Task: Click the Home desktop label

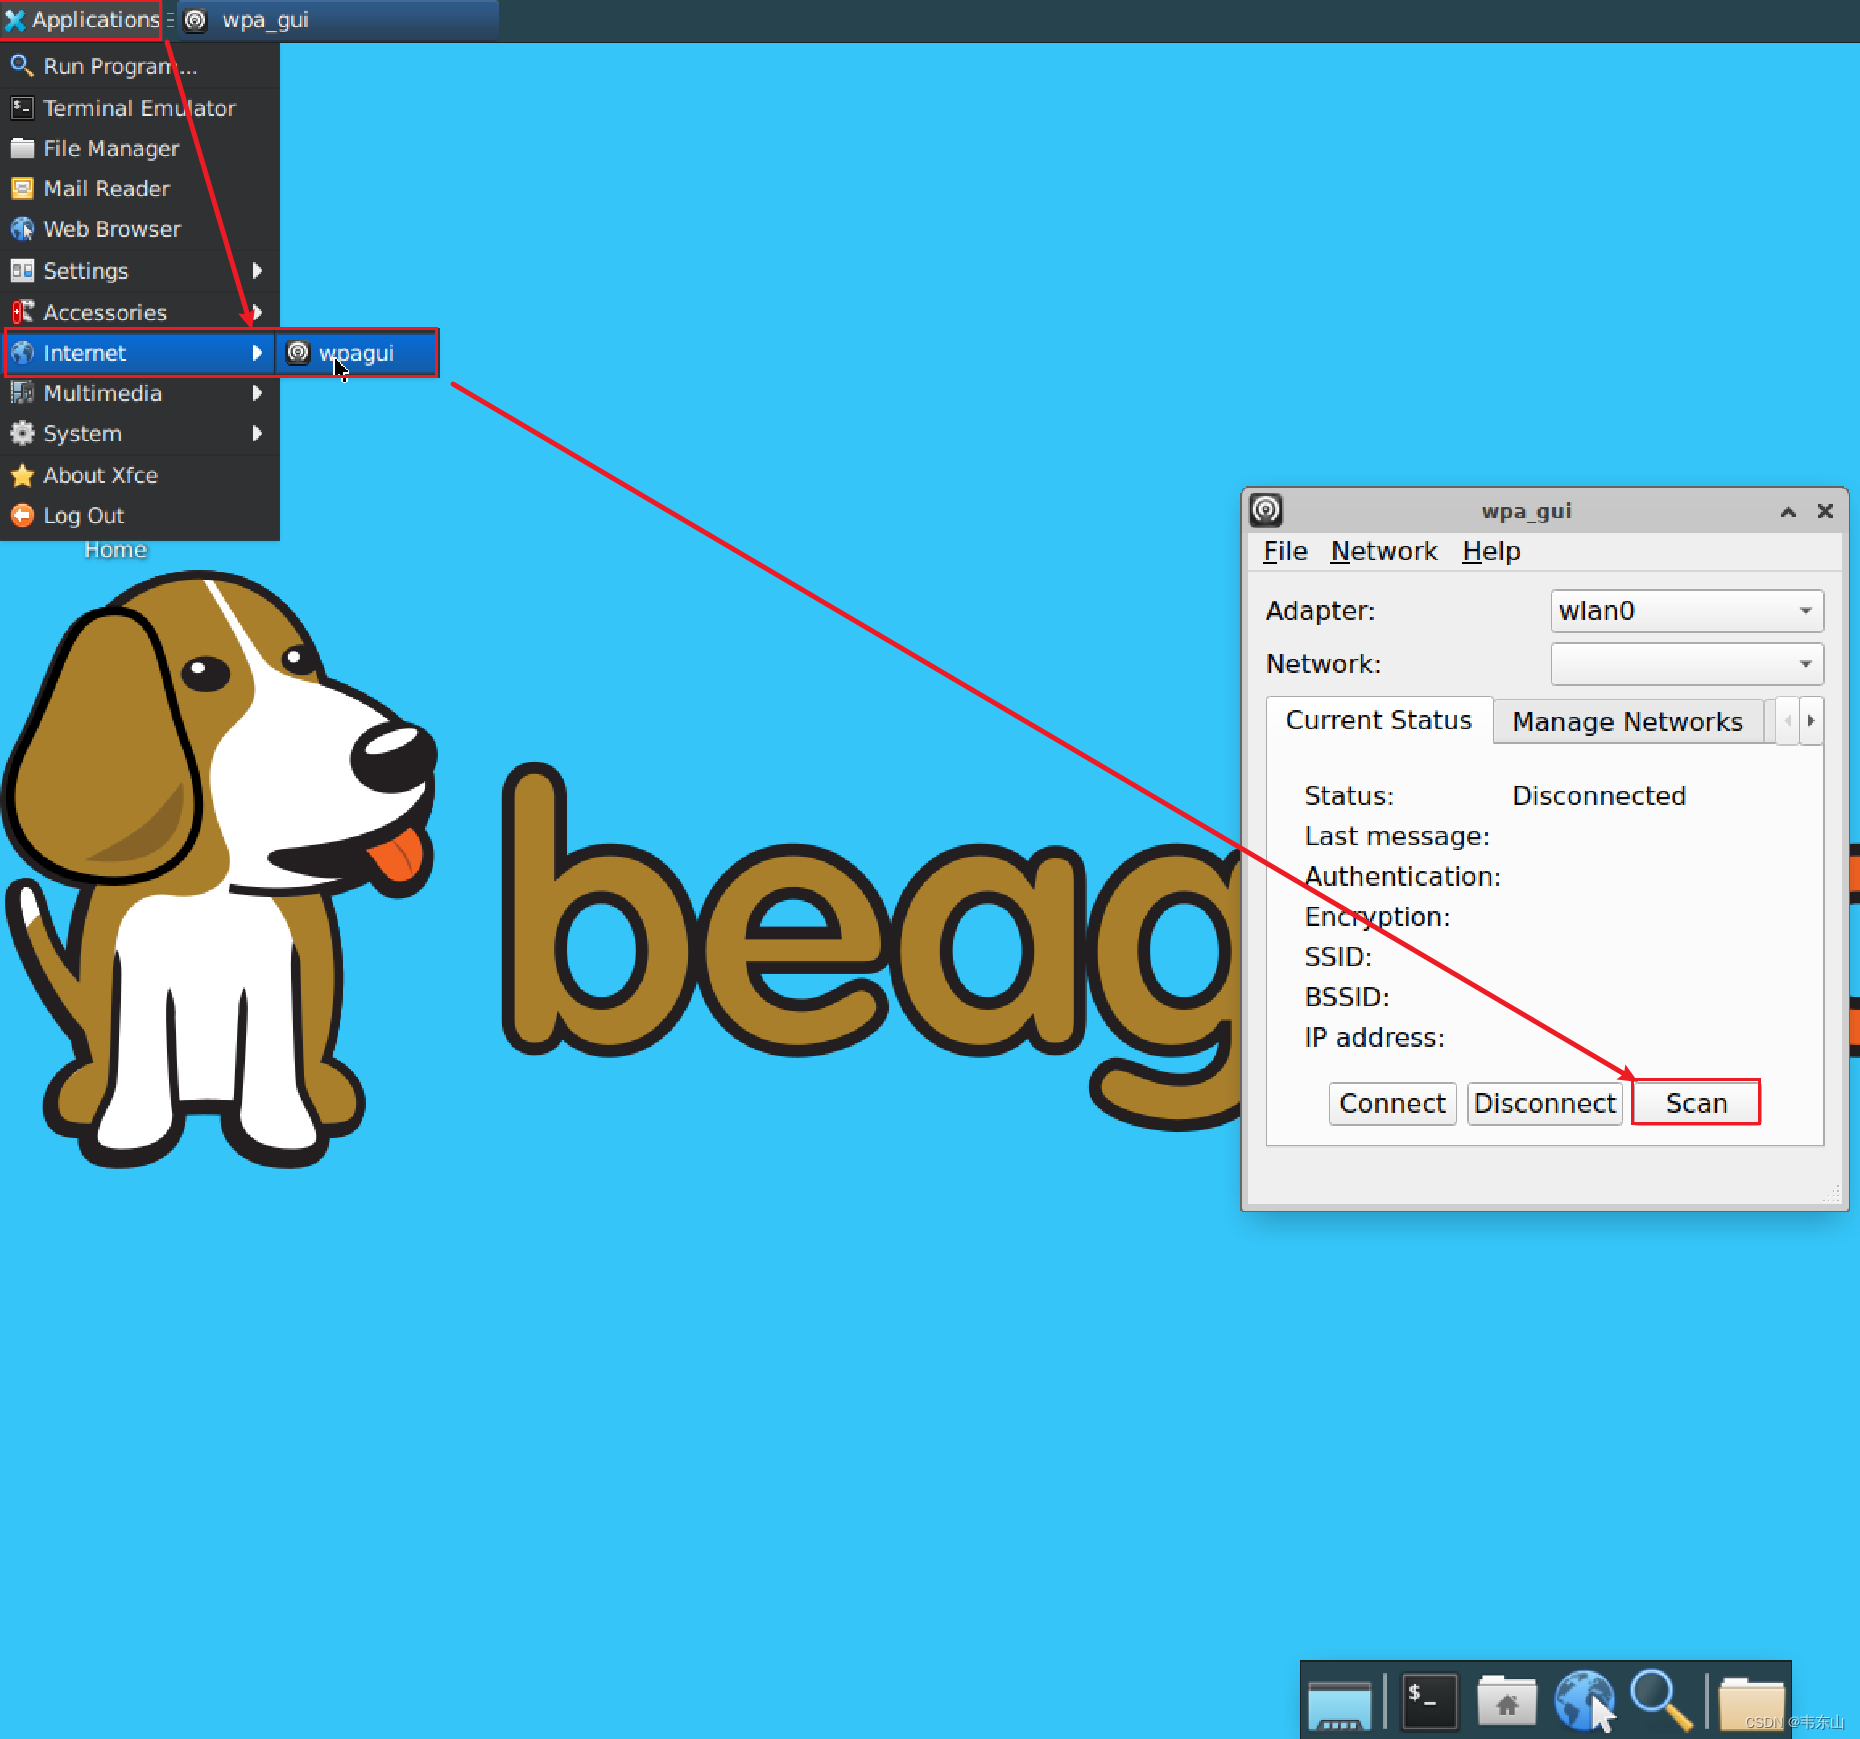Action: 115,549
